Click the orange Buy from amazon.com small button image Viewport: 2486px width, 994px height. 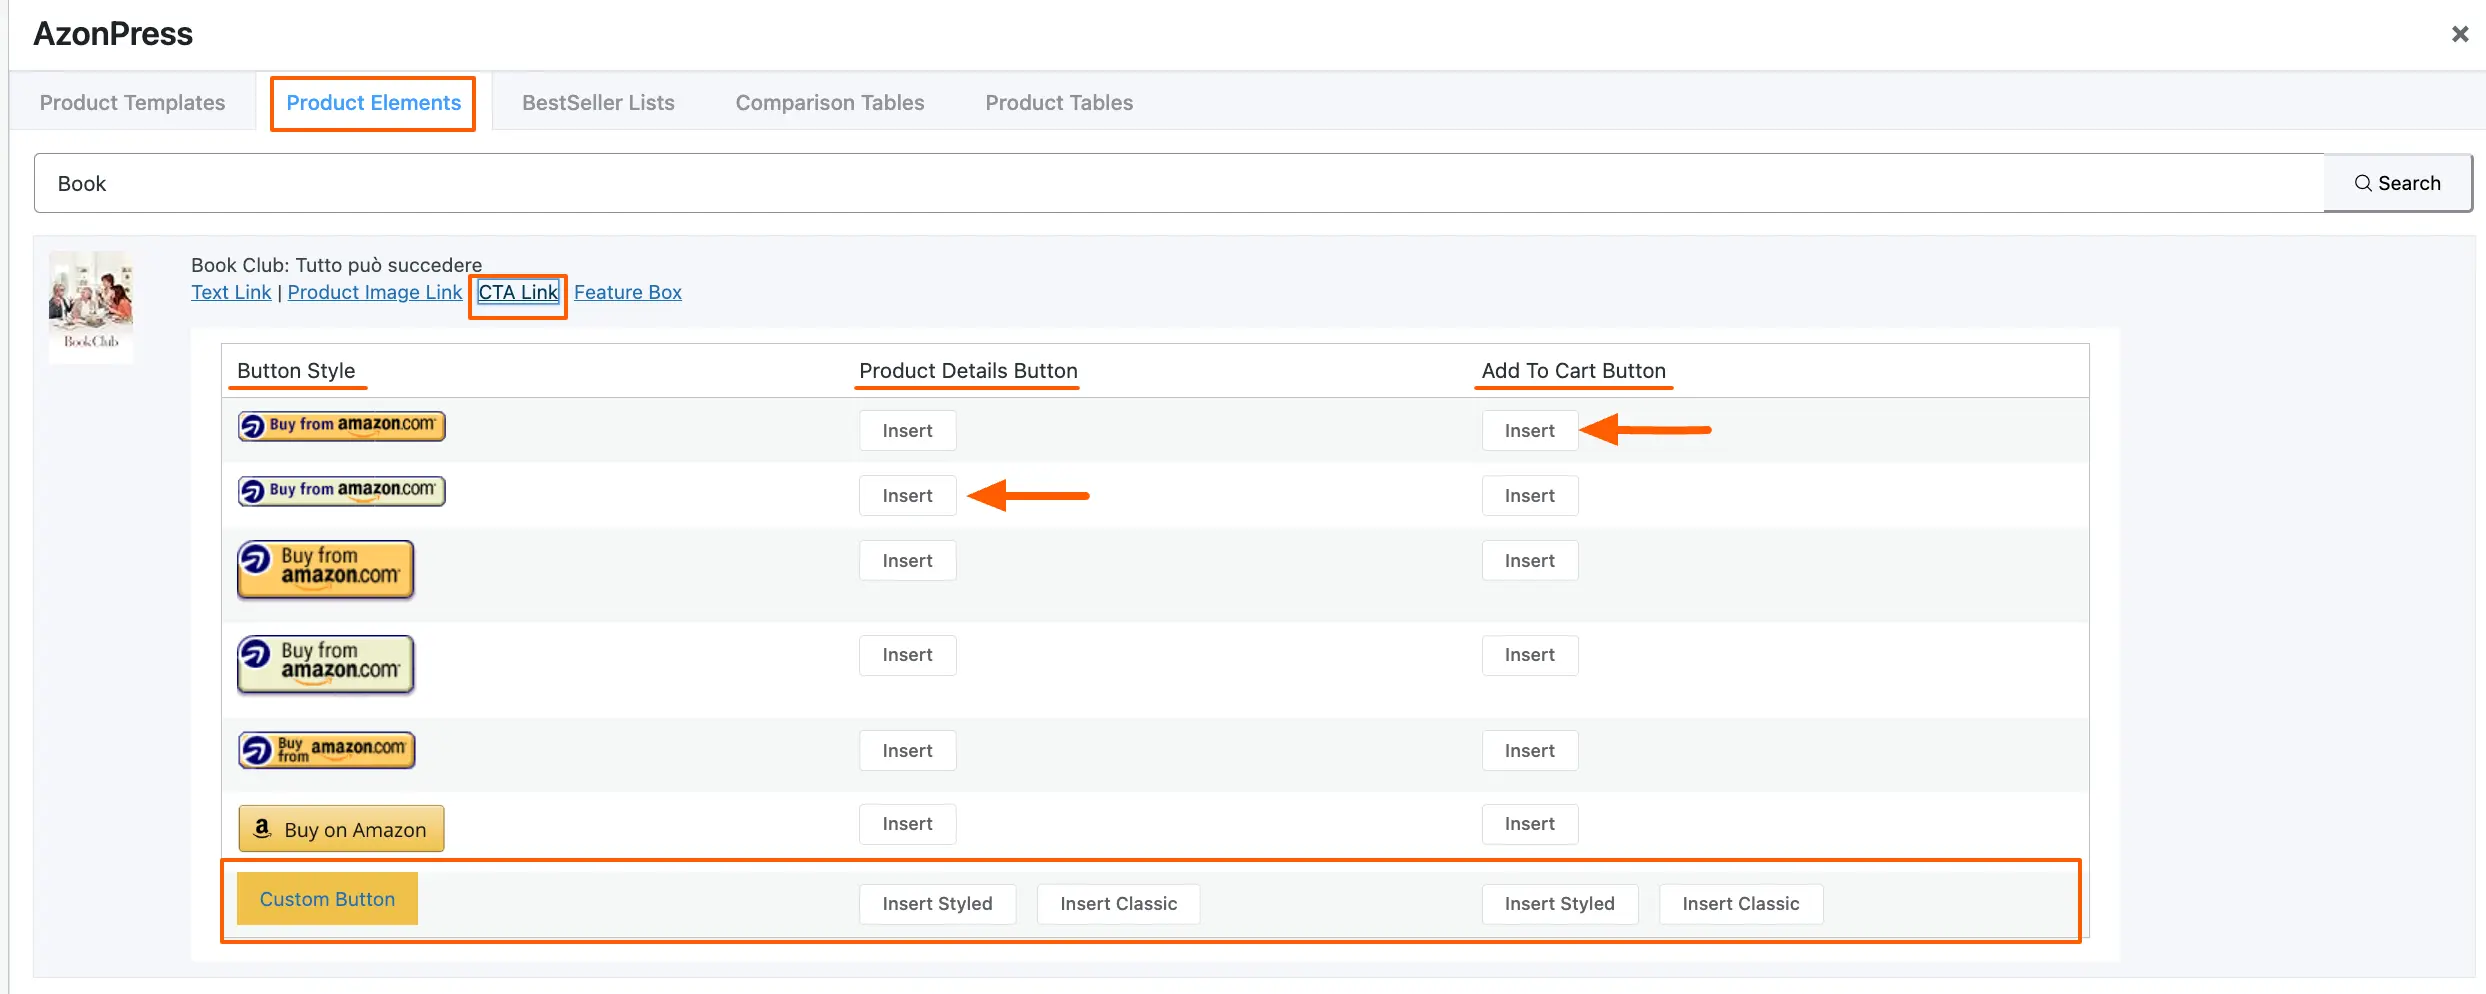pyautogui.click(x=341, y=426)
